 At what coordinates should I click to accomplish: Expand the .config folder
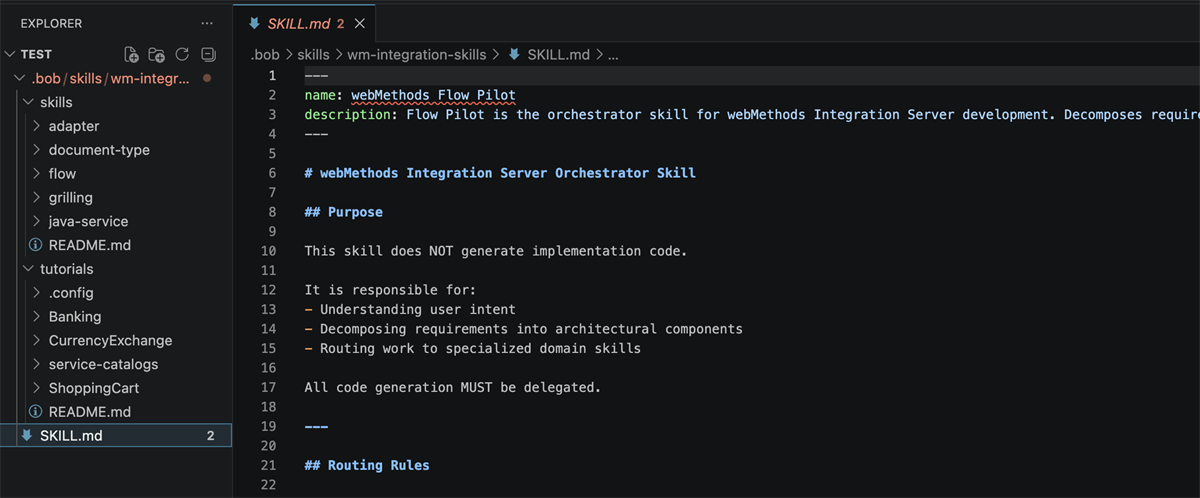(36, 293)
